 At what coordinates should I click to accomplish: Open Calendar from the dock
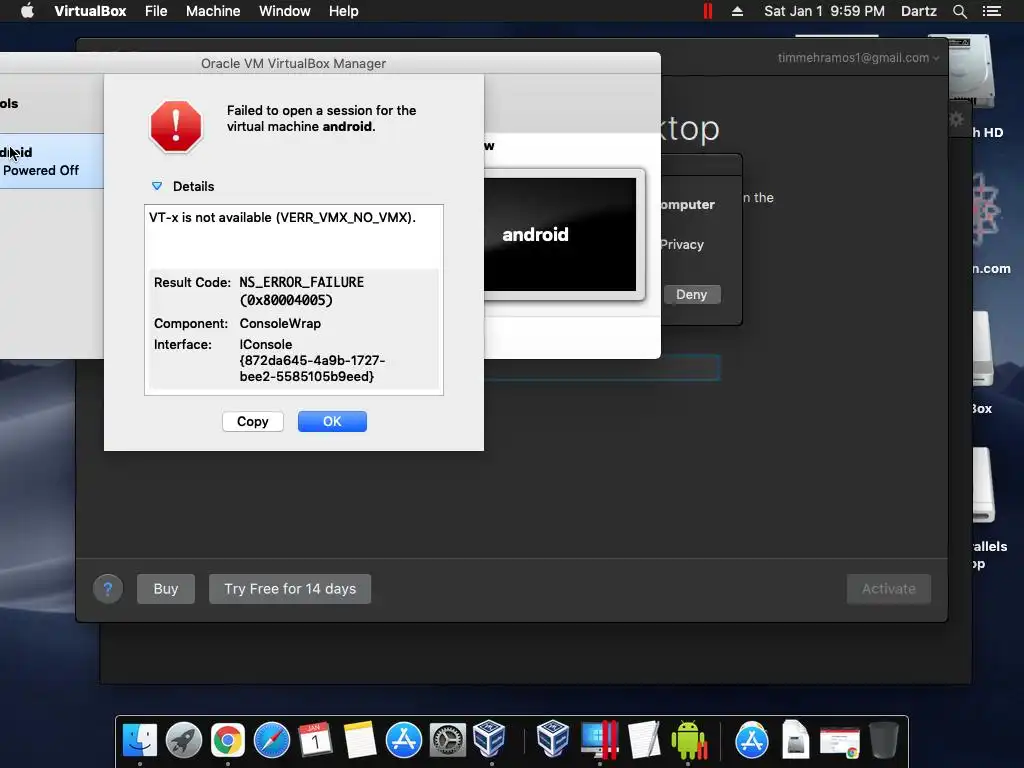pos(315,740)
